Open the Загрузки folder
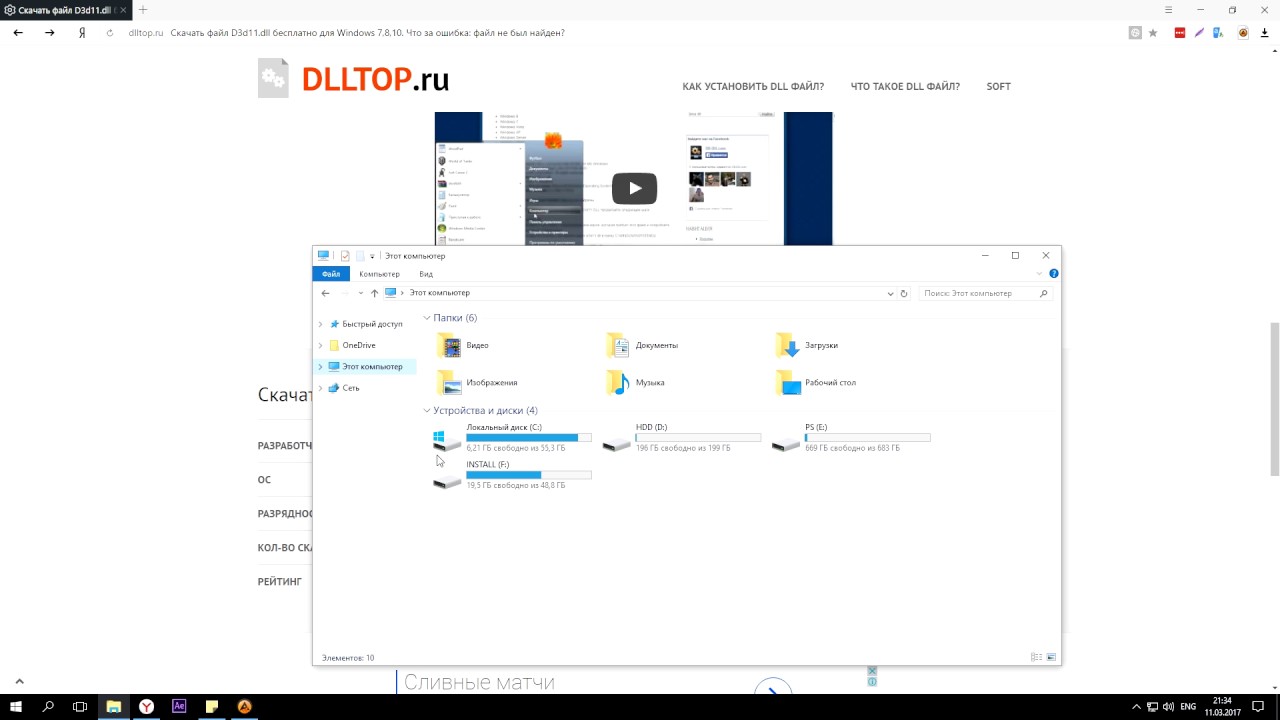This screenshot has height=720, width=1280. pyautogui.click(x=807, y=345)
